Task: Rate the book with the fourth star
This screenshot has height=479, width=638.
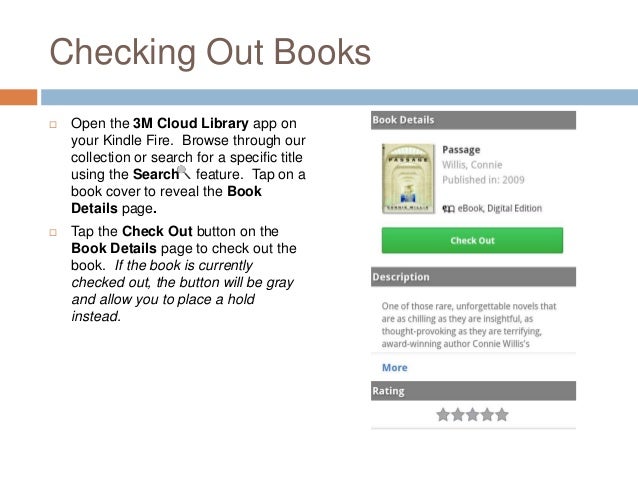Action: tap(487, 415)
